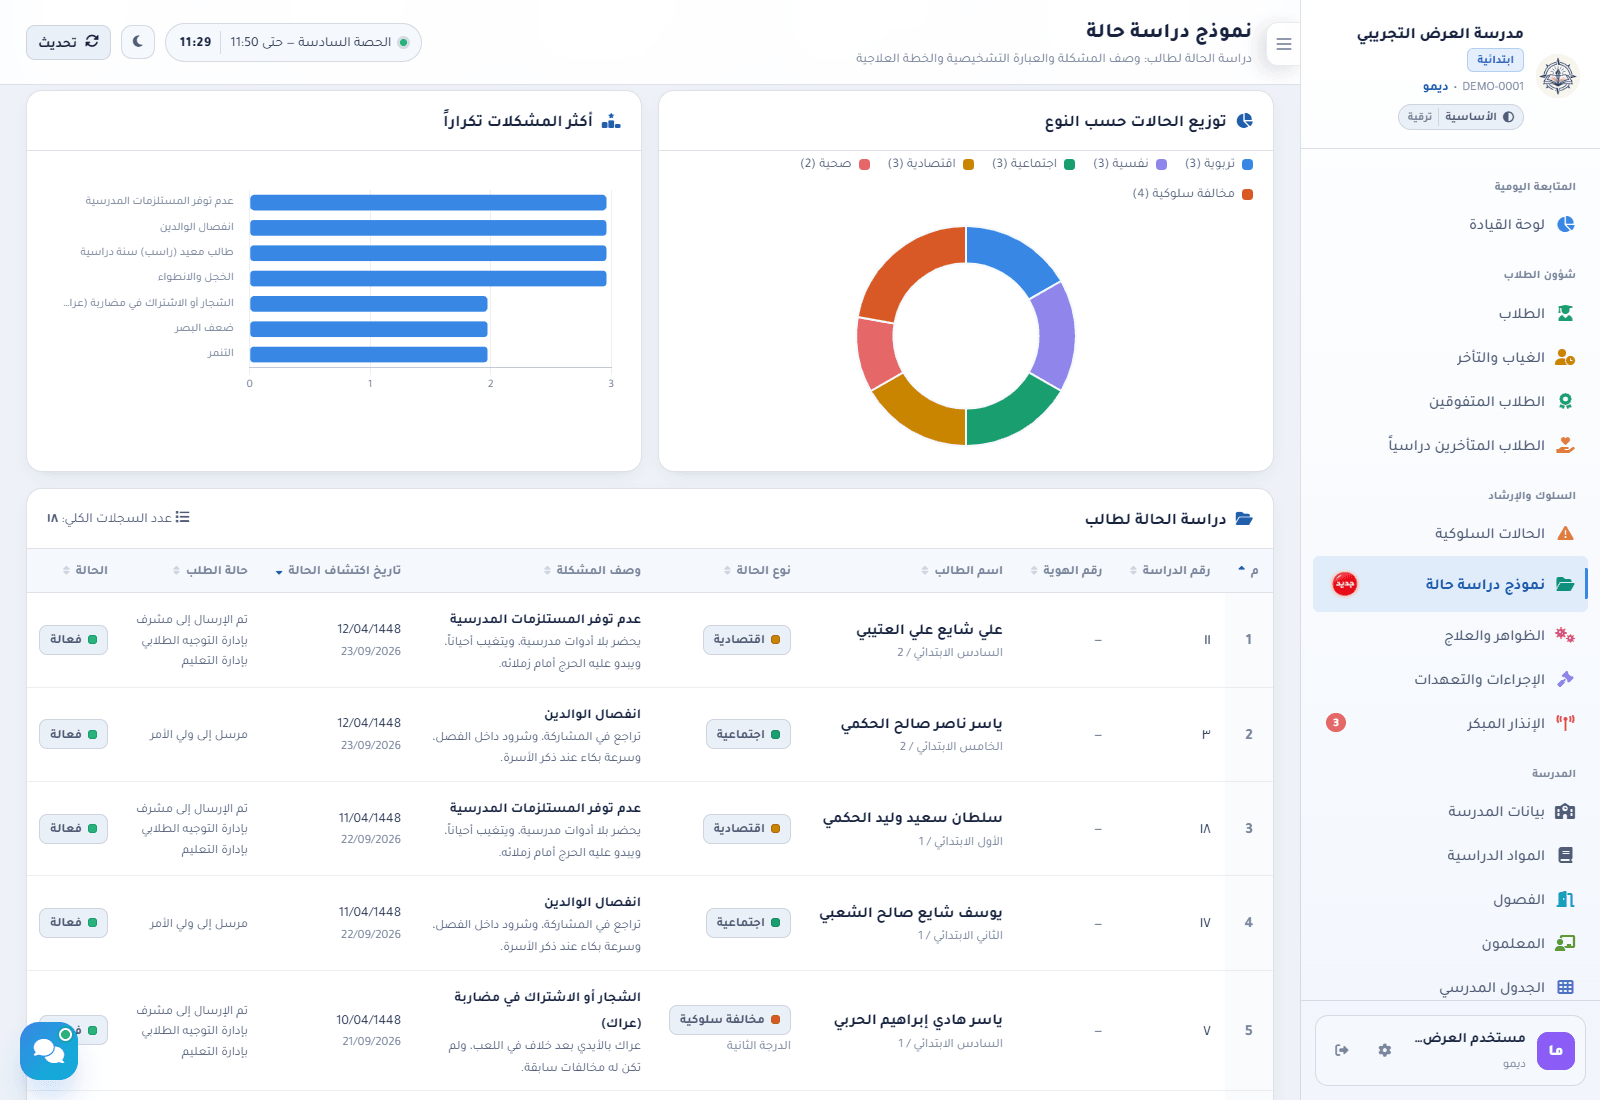This screenshot has width=1600, height=1100.
Task: Open the لوحة القيادة dashboard icon
Action: (x=1566, y=224)
